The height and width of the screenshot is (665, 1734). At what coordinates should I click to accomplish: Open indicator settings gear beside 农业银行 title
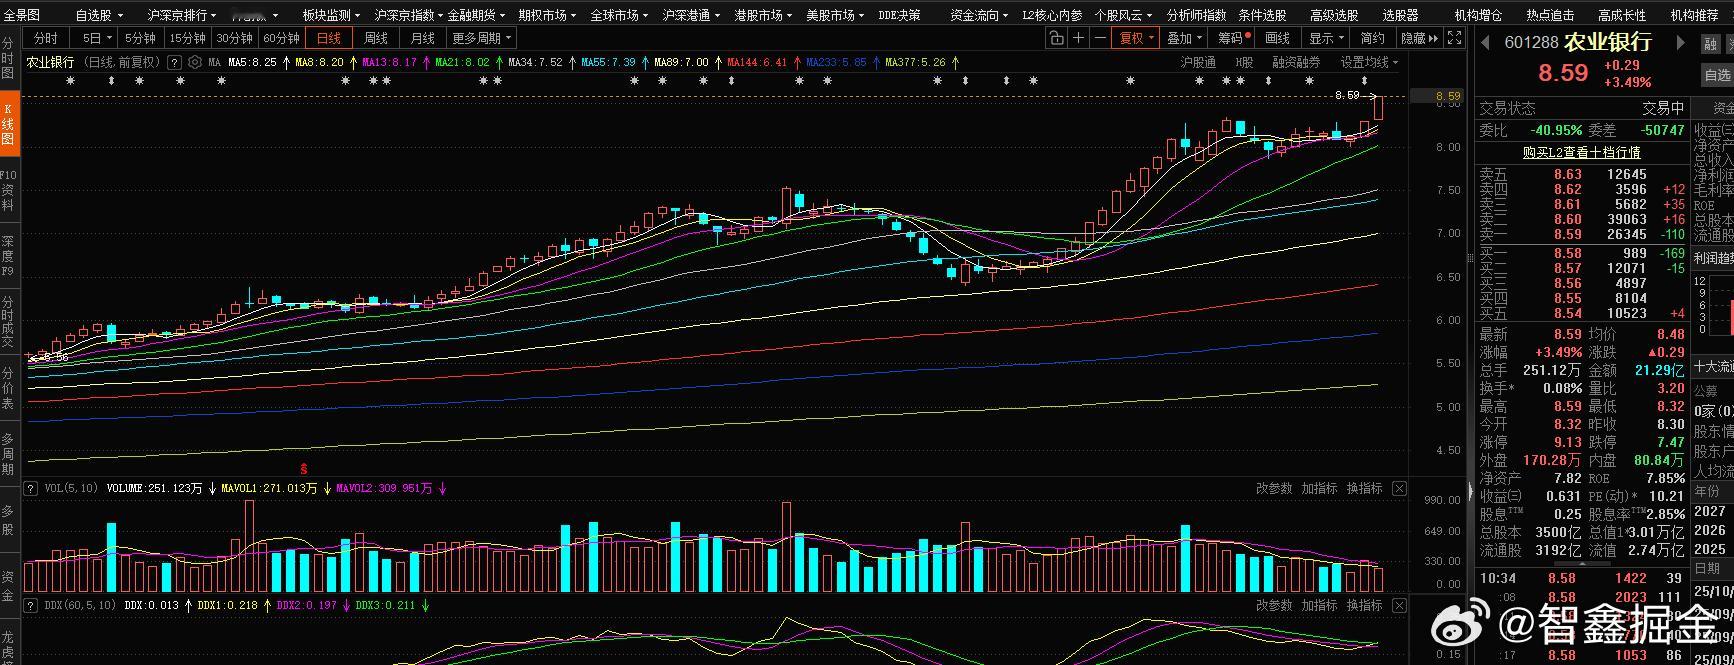(195, 62)
